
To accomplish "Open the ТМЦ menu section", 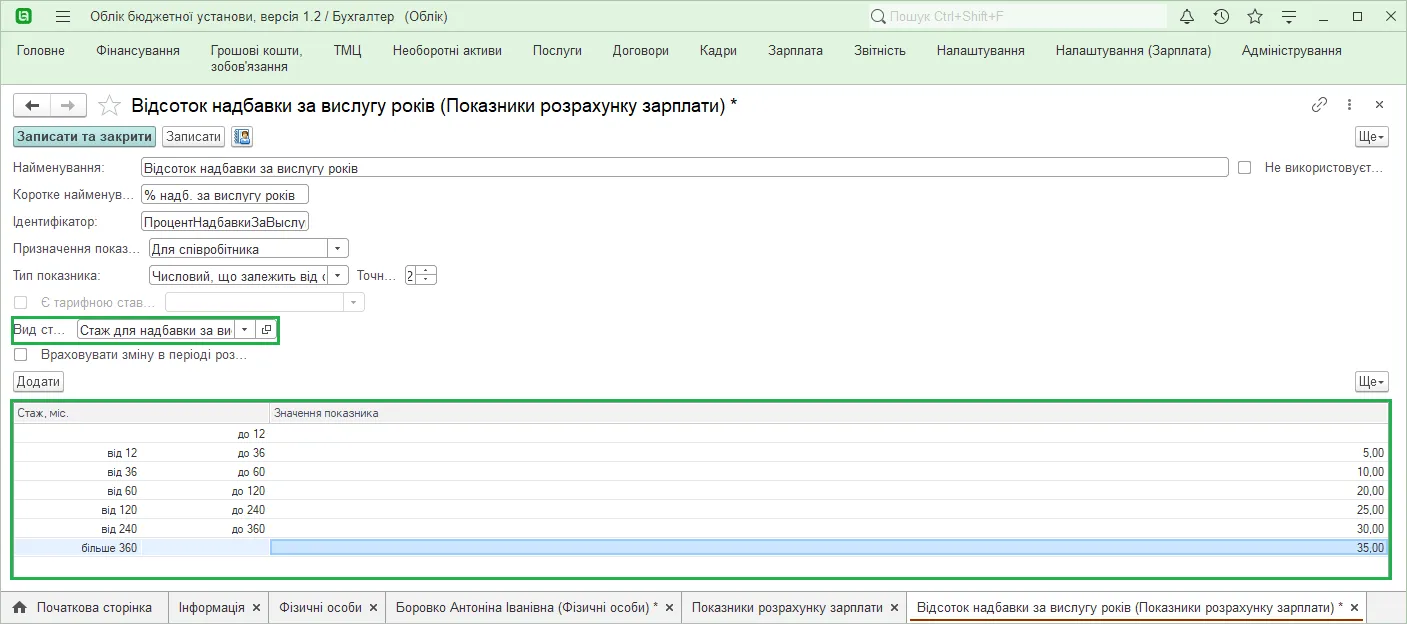I will pyautogui.click(x=347, y=50).
